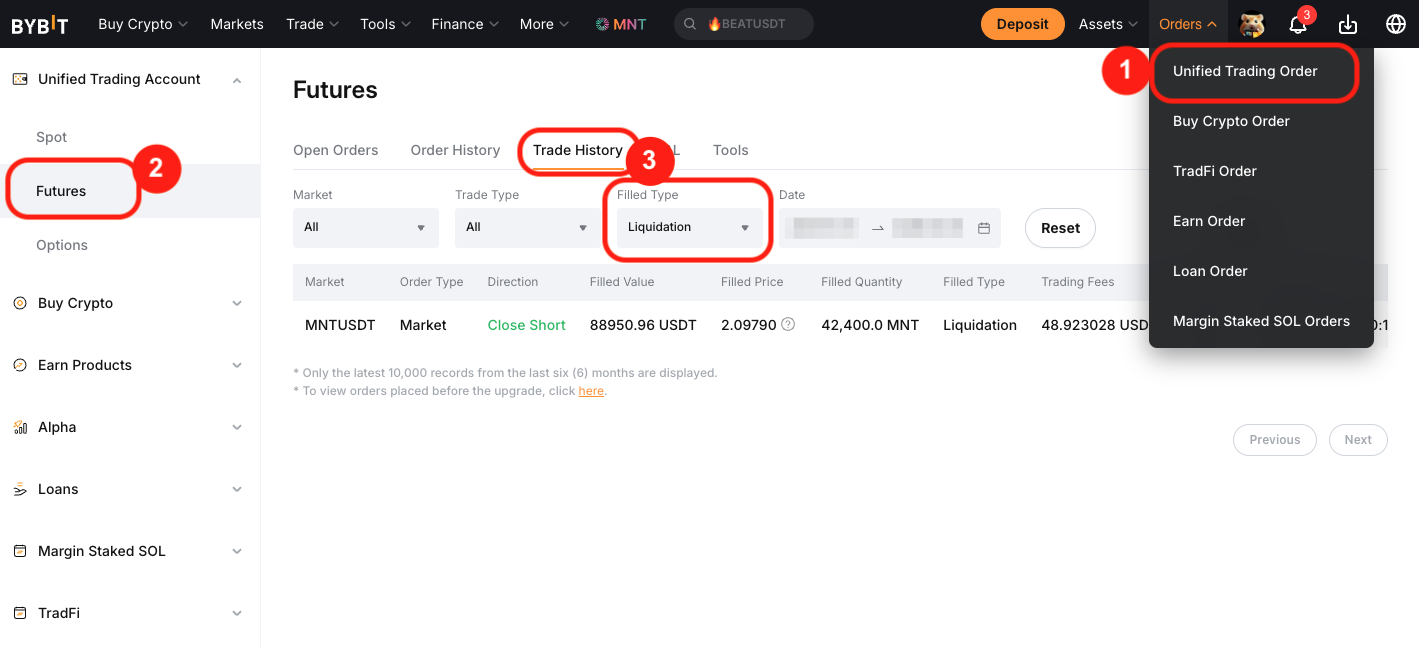Choose Margin Staked SOL Orders
This screenshot has width=1419, height=647.
pos(1261,321)
